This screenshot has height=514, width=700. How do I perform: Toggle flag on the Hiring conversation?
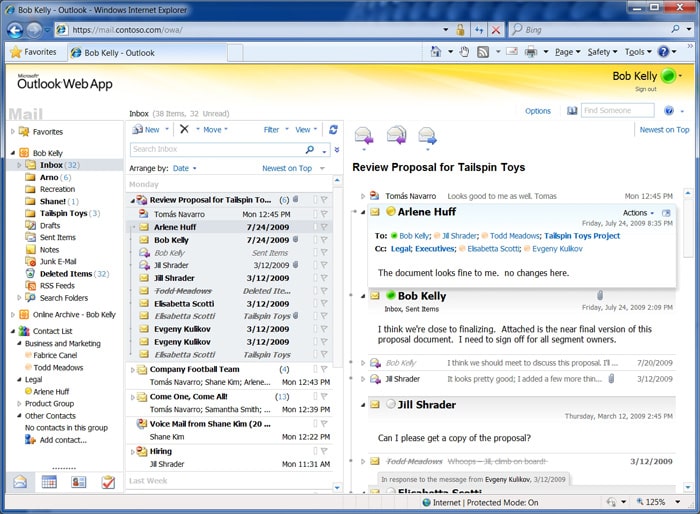(x=325, y=451)
